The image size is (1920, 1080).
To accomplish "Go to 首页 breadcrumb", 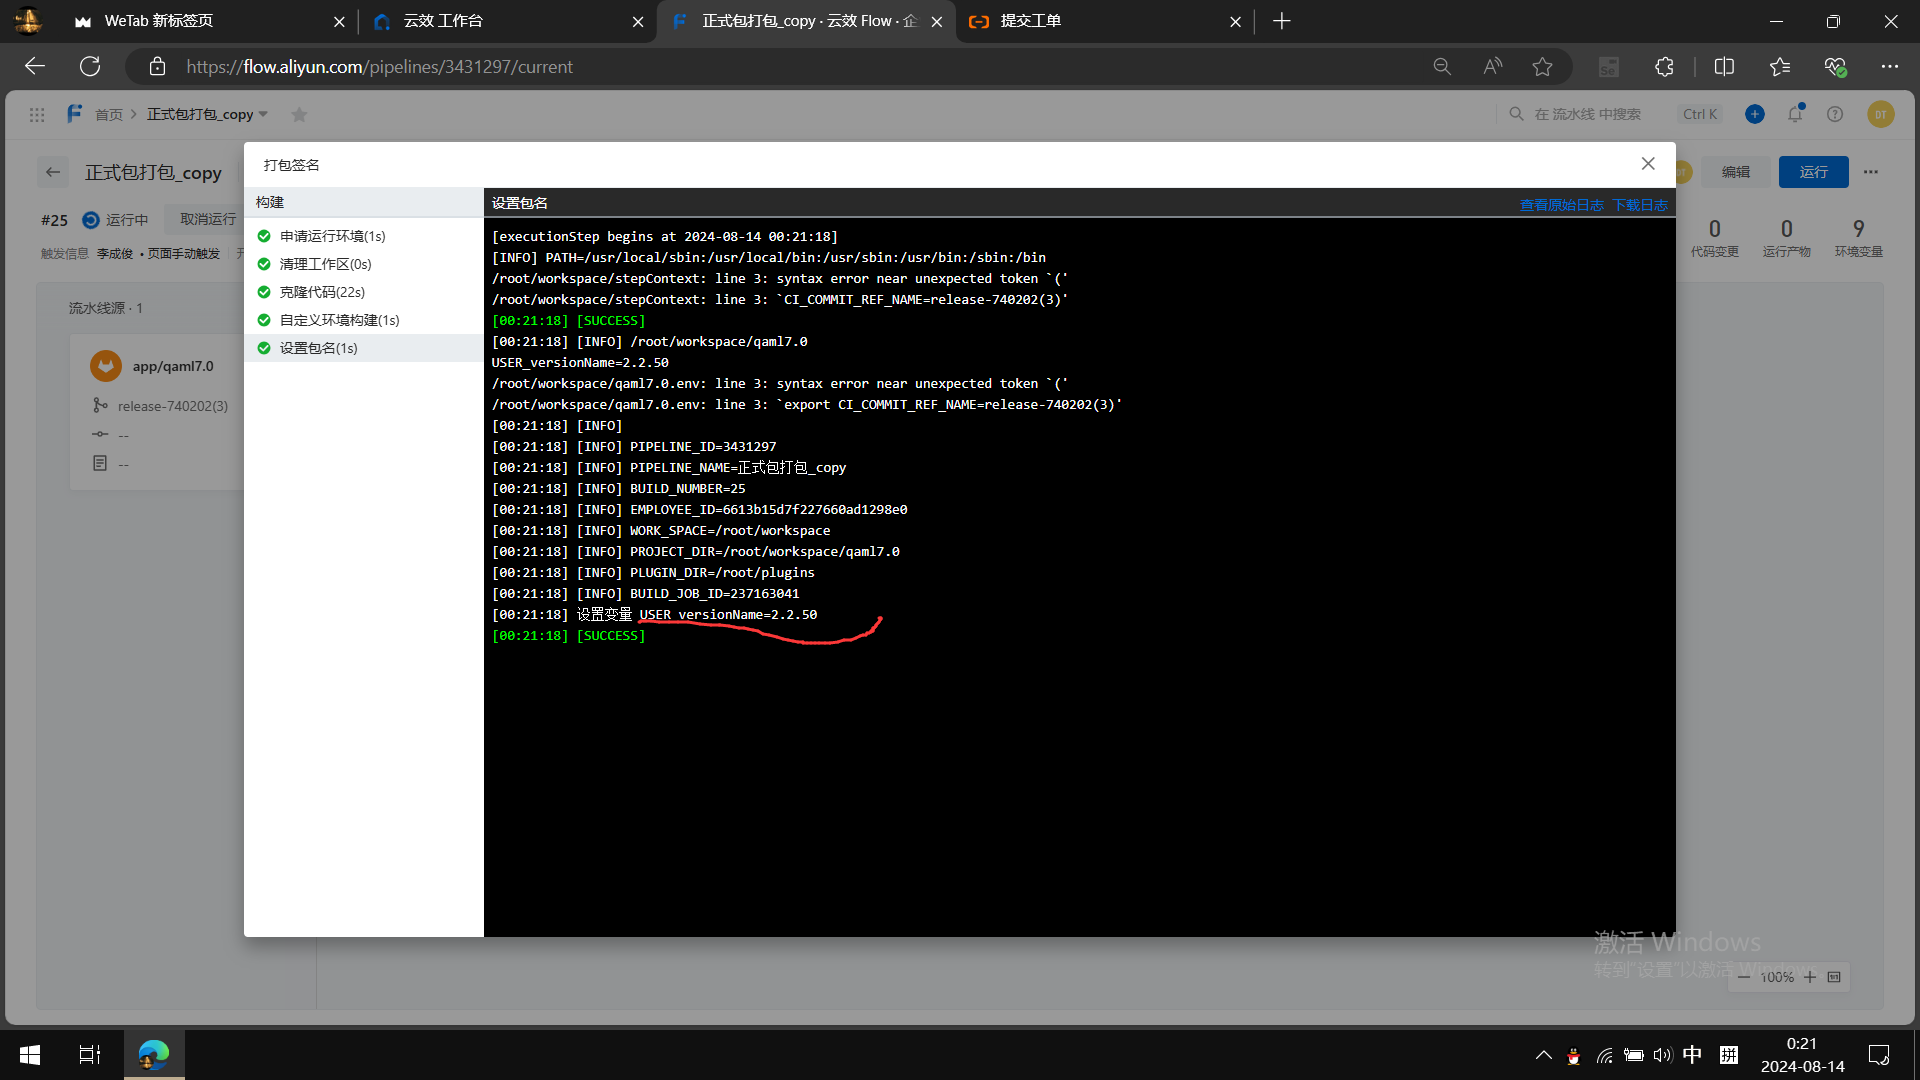I will tap(109, 114).
